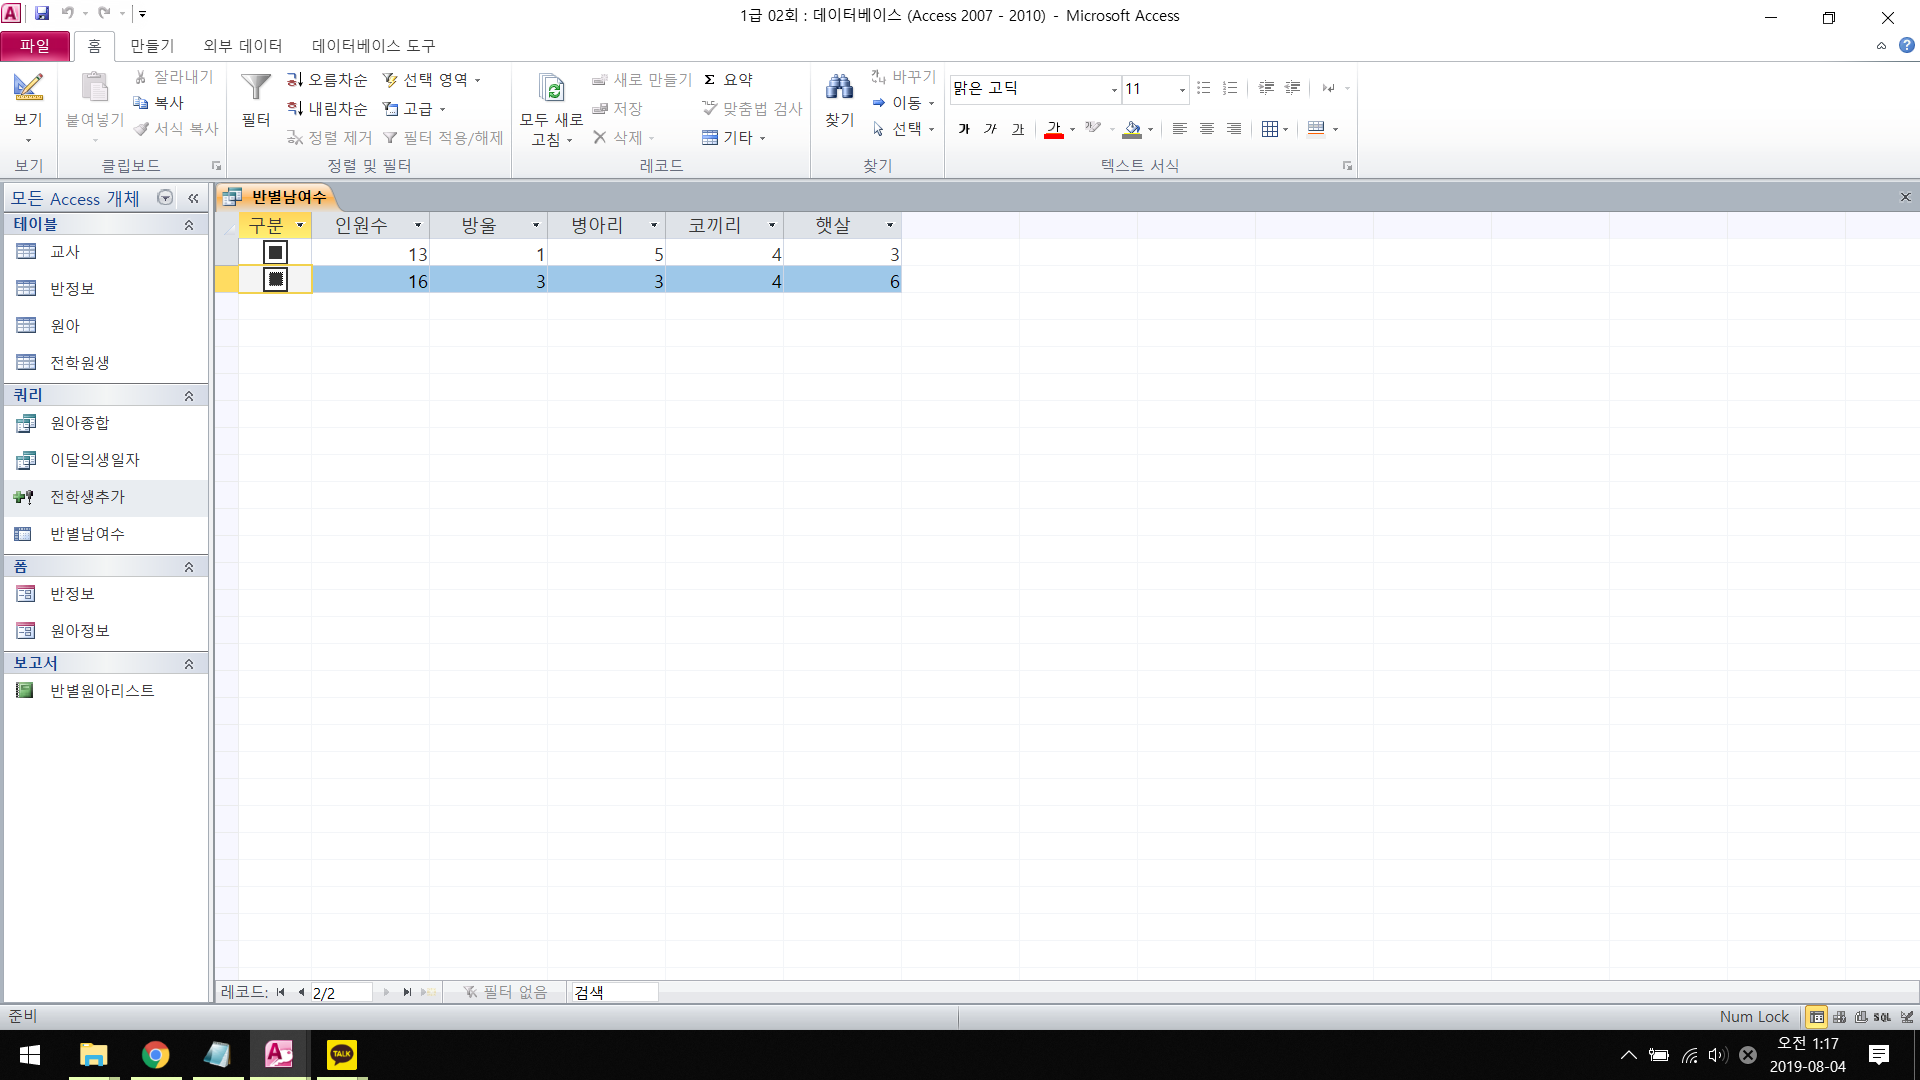The height and width of the screenshot is (1080, 1920).
Task: Toggle the 구분 checkbox in second row
Action: [275, 280]
